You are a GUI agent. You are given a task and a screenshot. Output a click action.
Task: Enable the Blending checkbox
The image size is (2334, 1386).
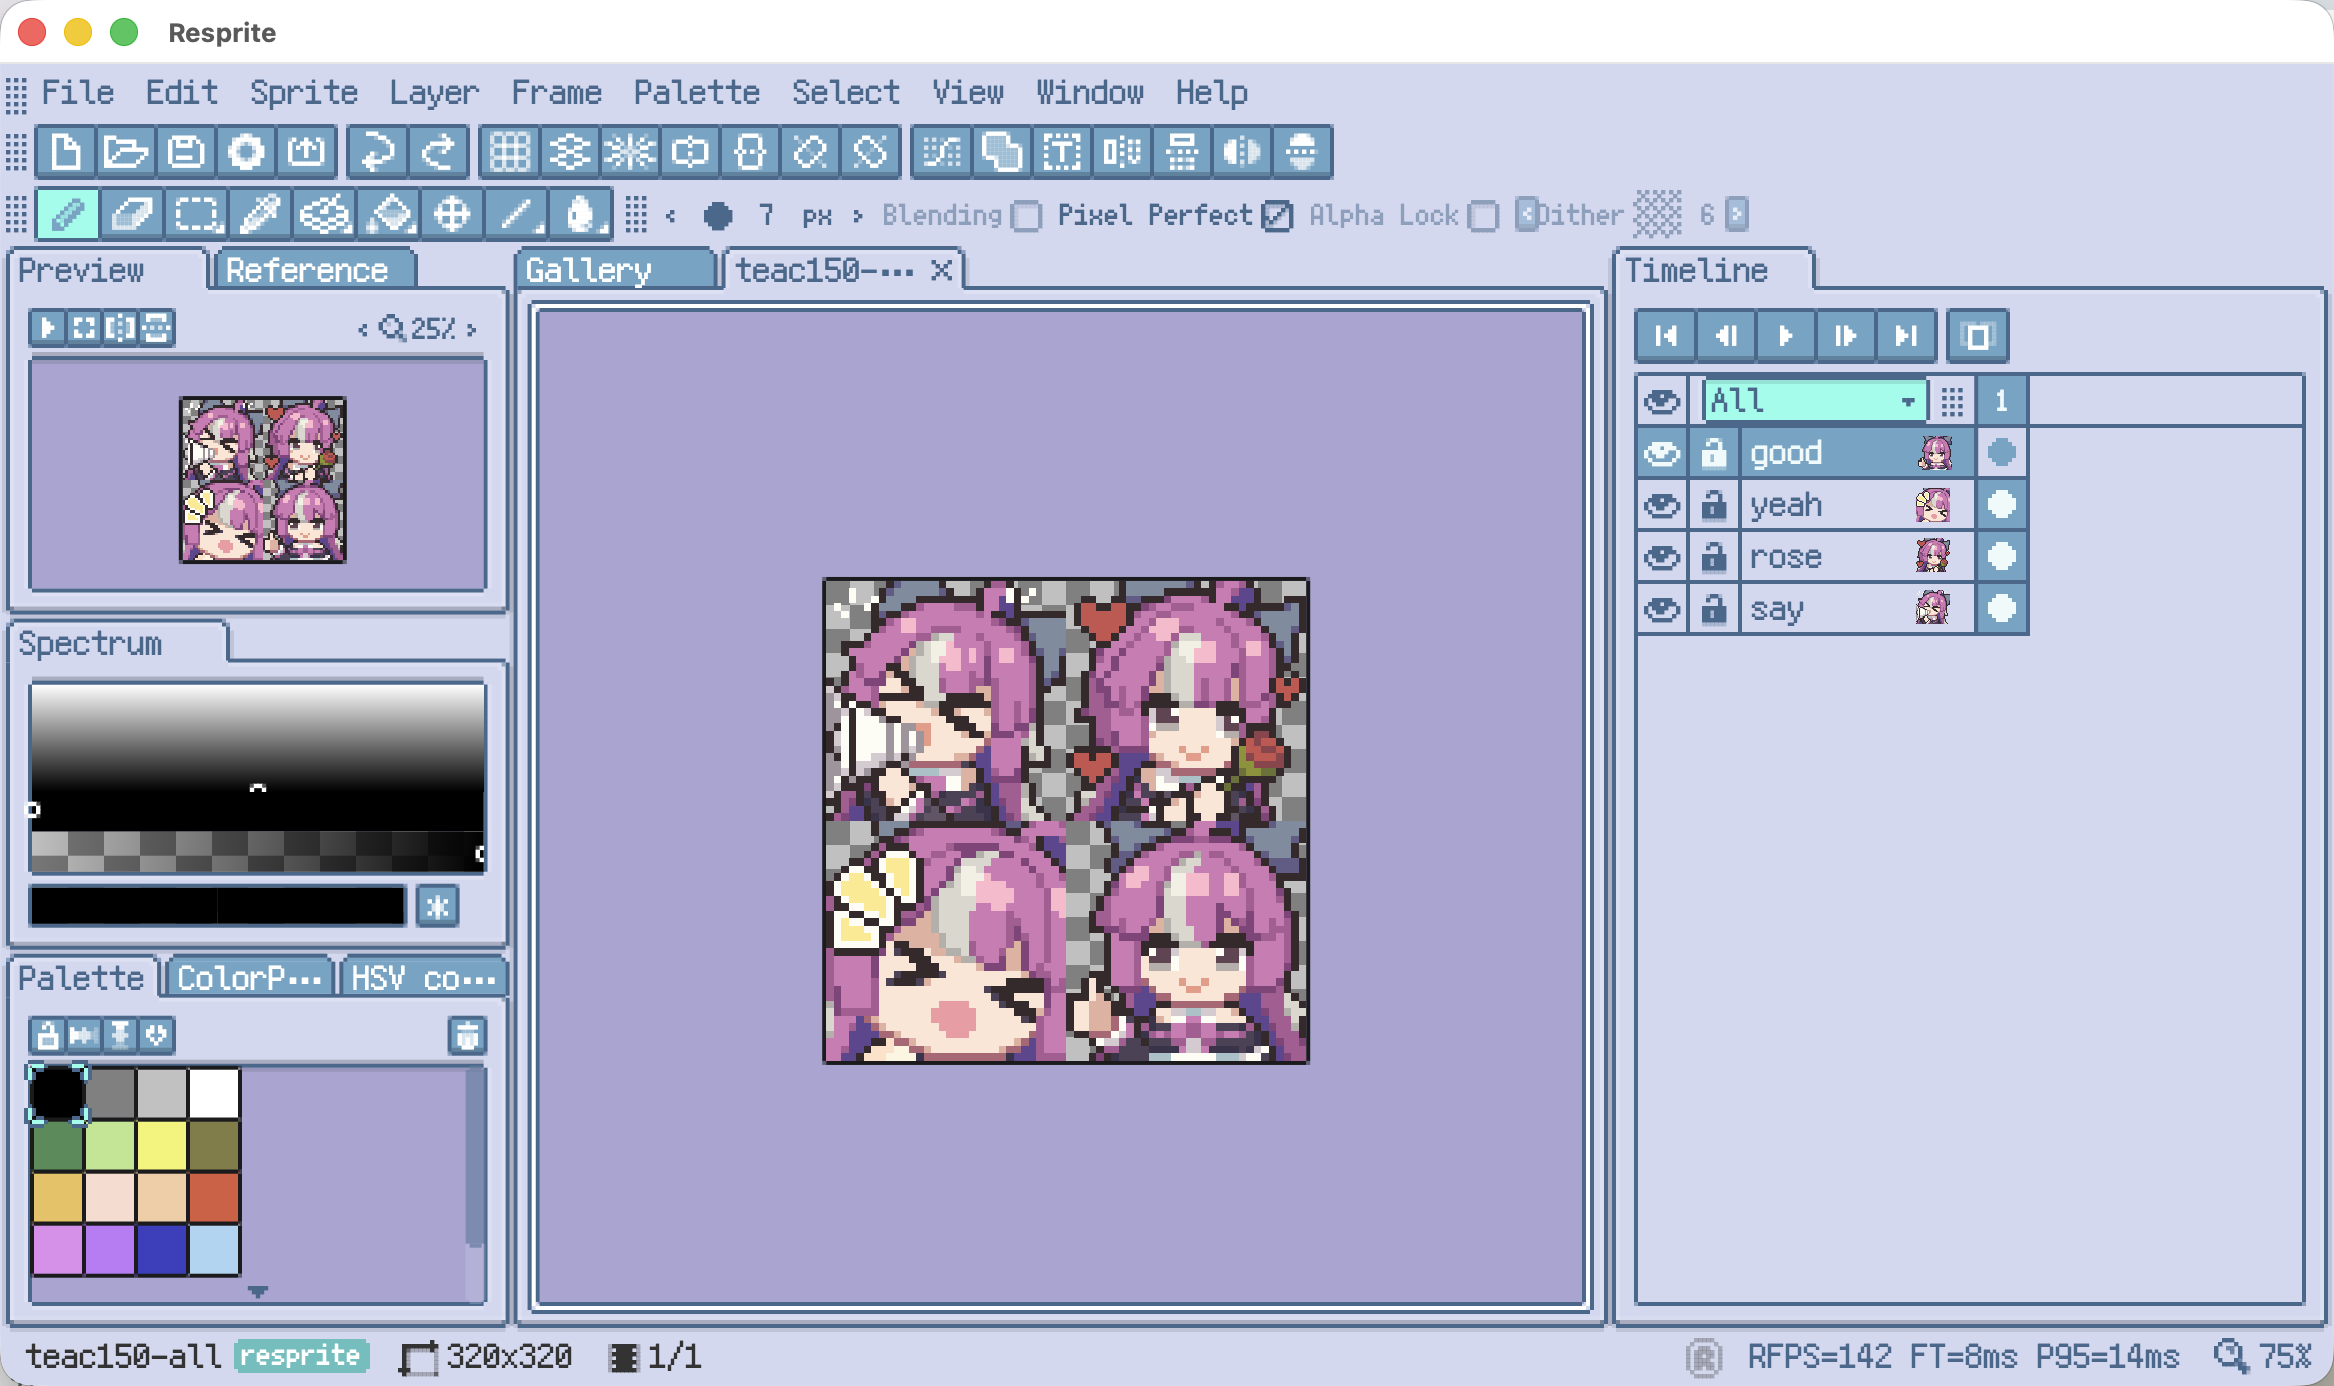[1027, 216]
